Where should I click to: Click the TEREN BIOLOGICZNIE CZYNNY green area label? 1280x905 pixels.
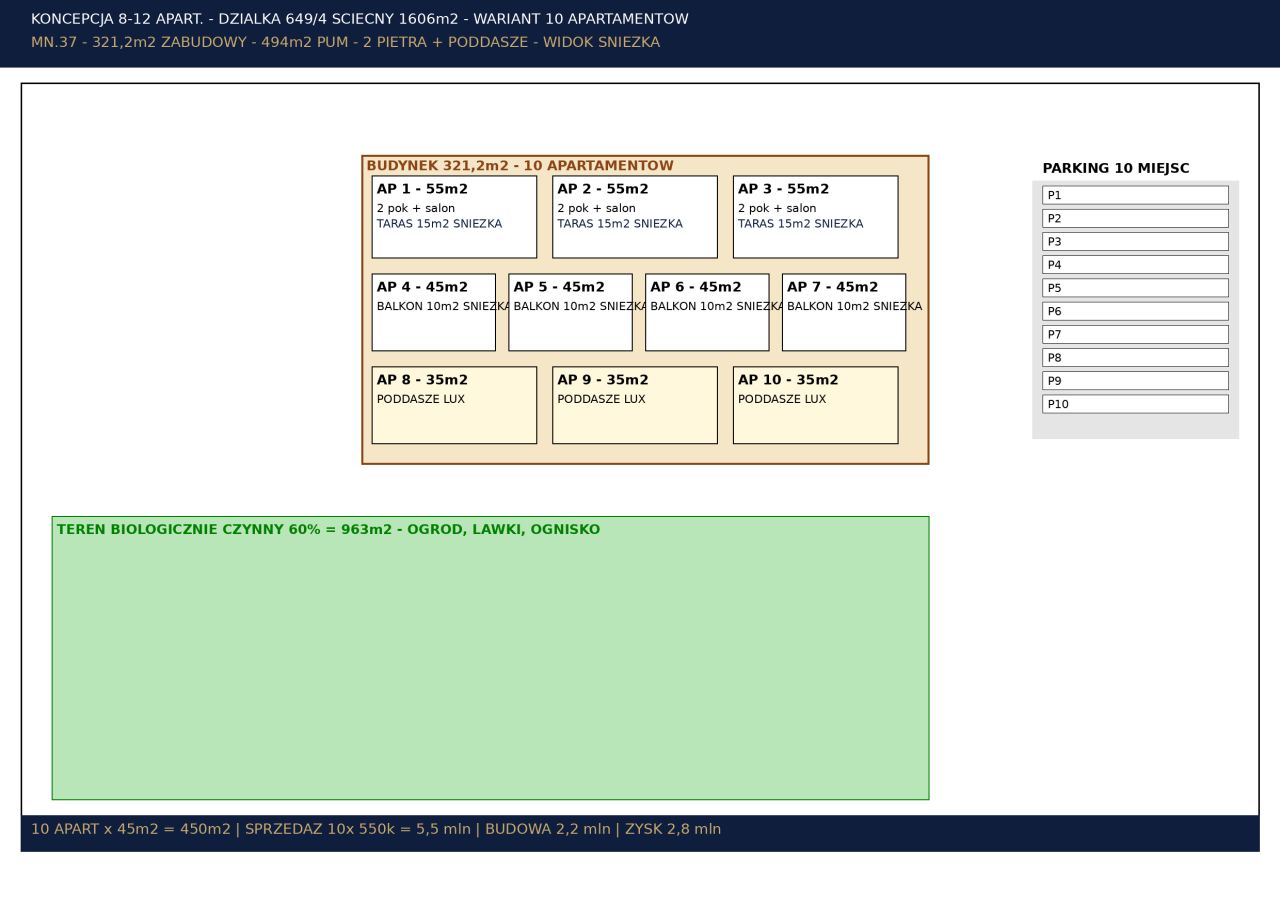[x=328, y=530]
